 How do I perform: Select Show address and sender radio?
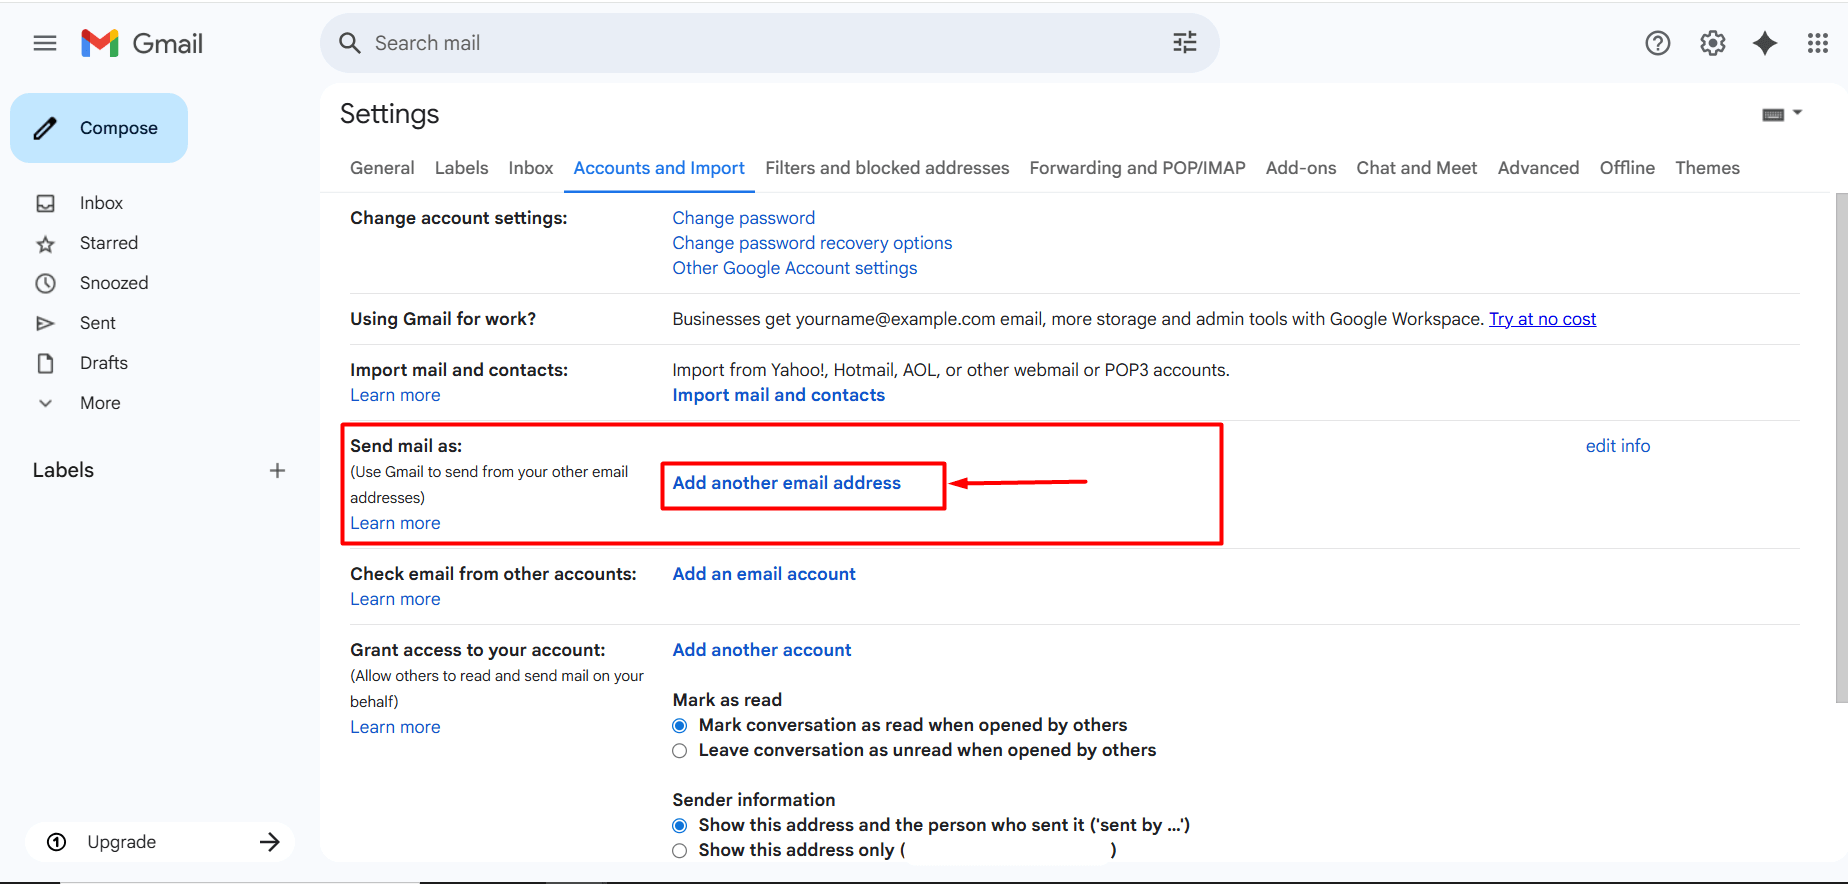pos(680,826)
